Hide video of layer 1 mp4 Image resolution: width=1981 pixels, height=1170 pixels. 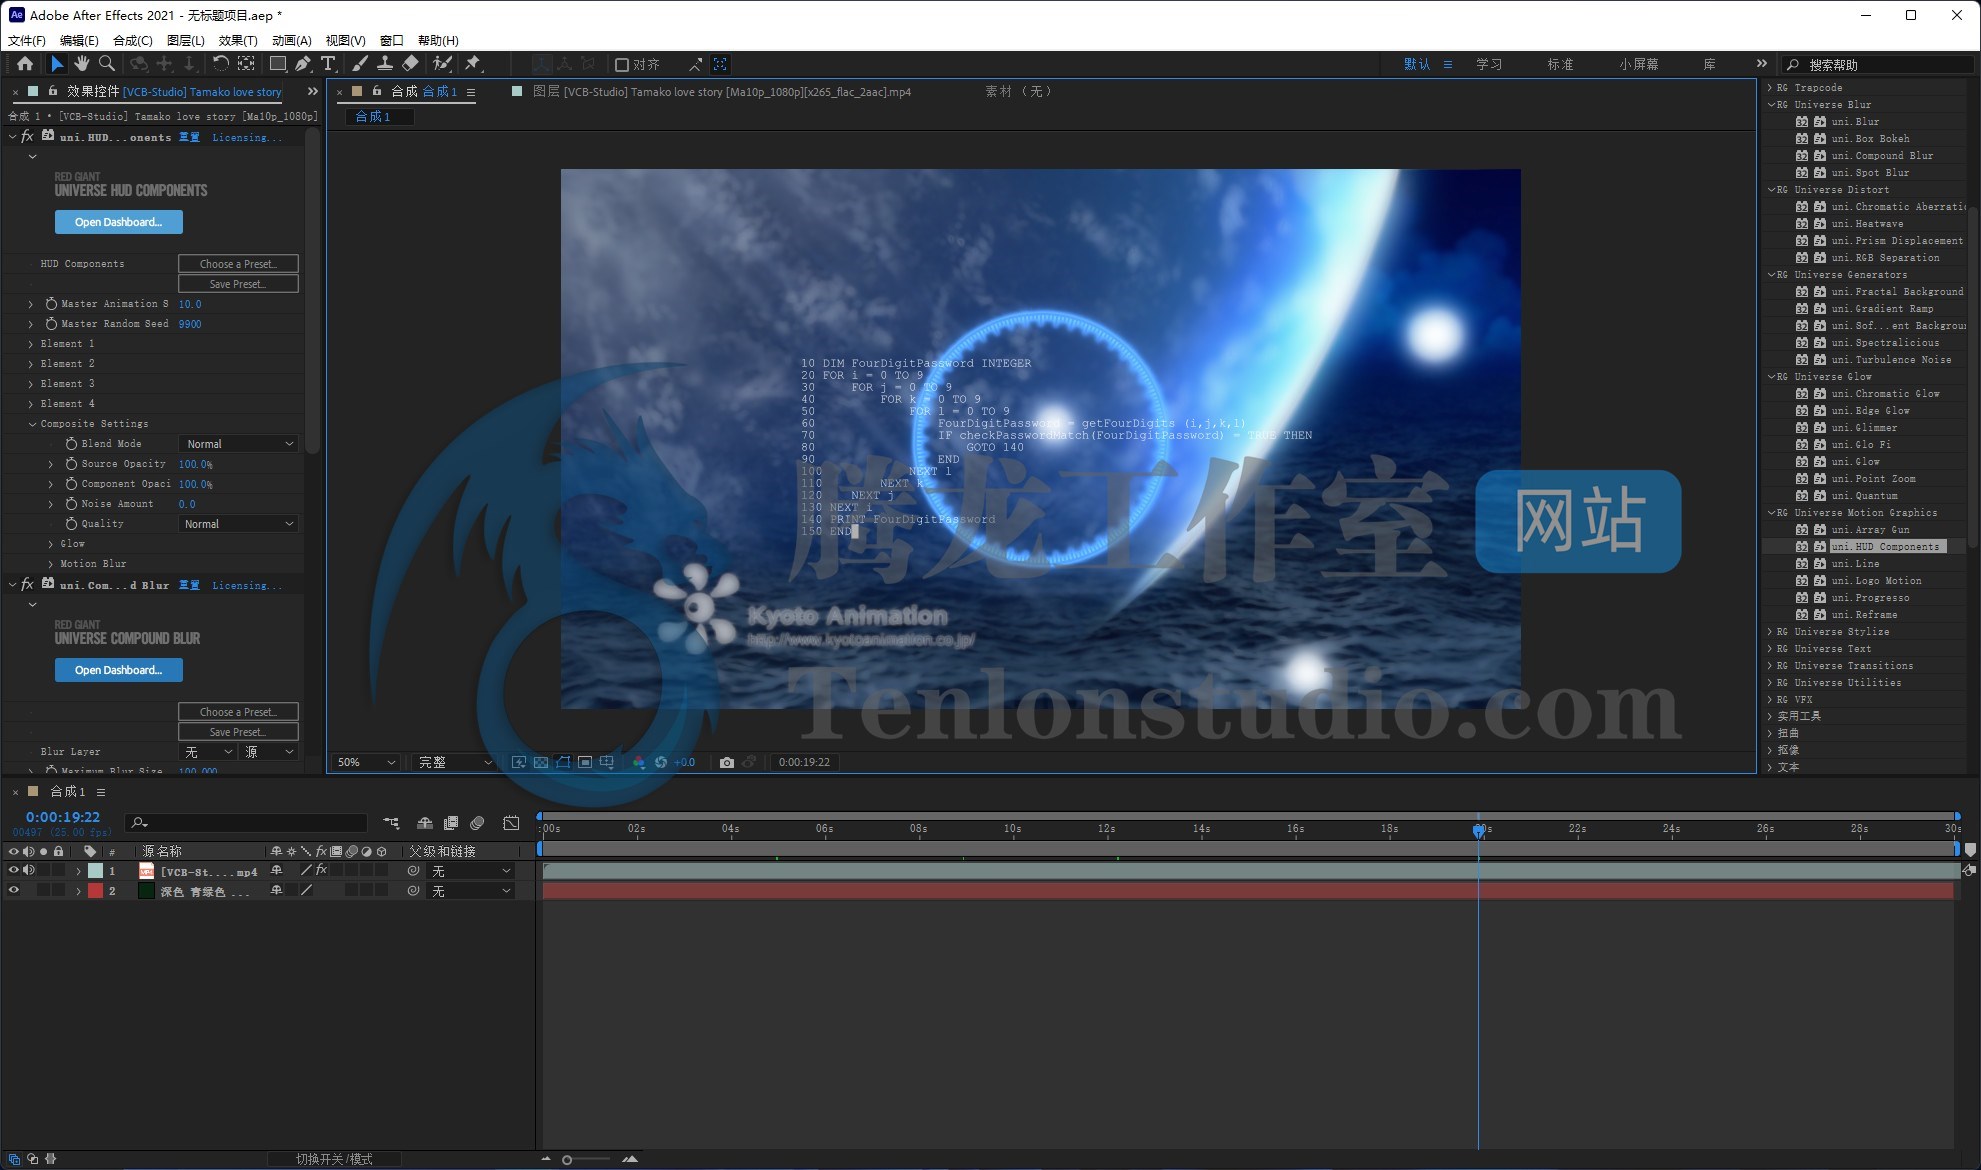[x=13, y=871]
